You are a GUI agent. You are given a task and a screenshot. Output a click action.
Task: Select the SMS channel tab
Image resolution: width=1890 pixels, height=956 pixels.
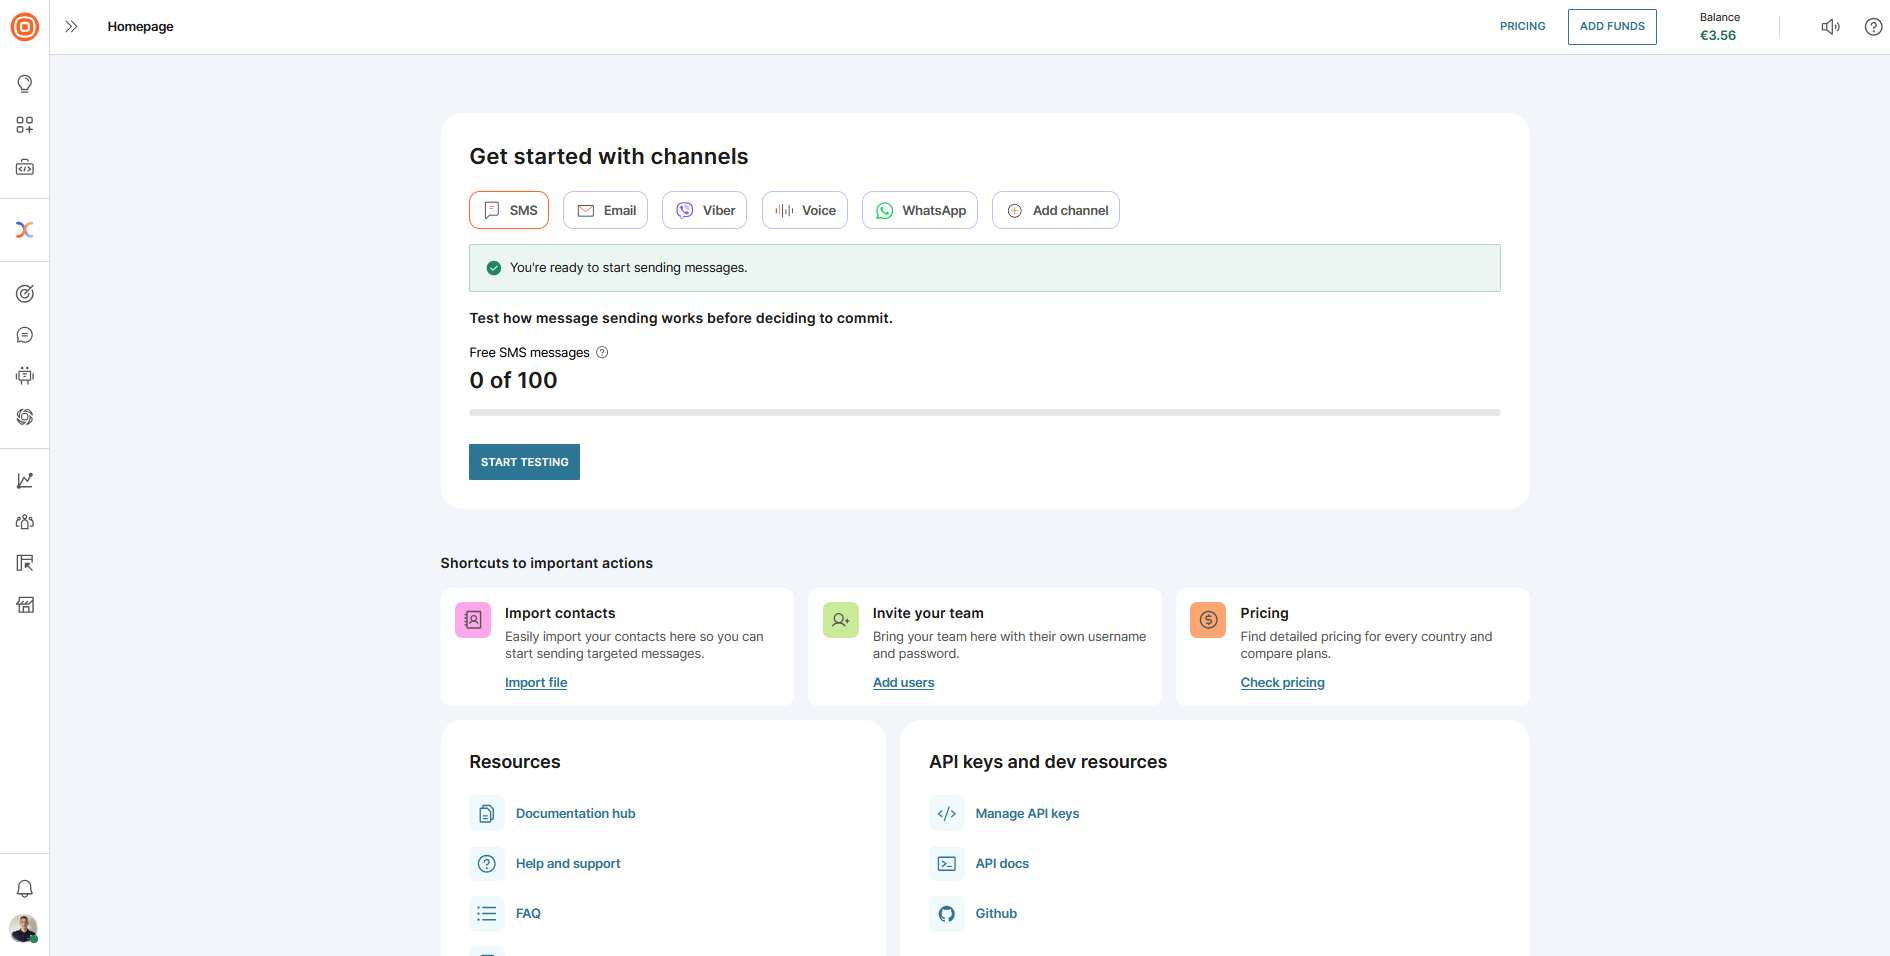(509, 210)
